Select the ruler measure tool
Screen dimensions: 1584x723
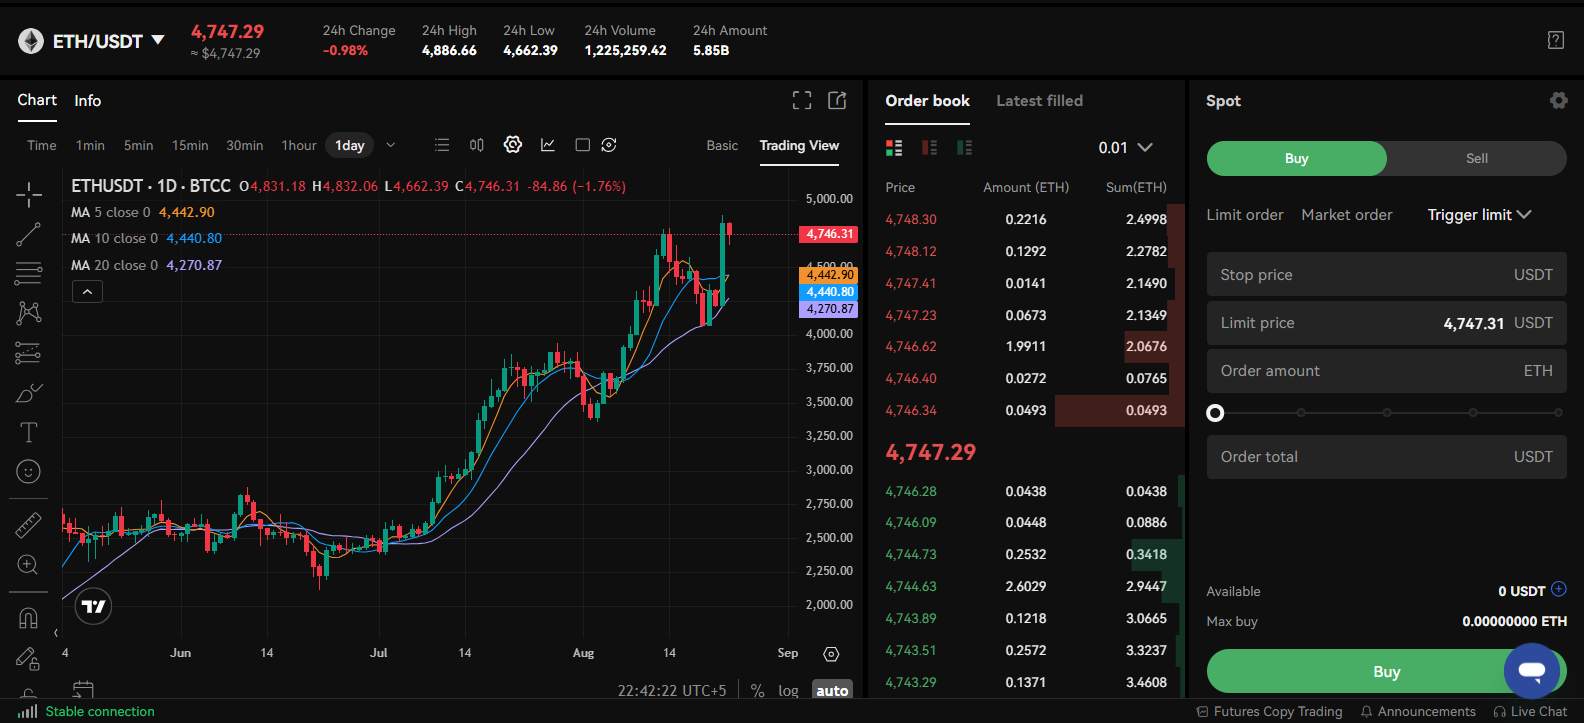tap(28, 525)
